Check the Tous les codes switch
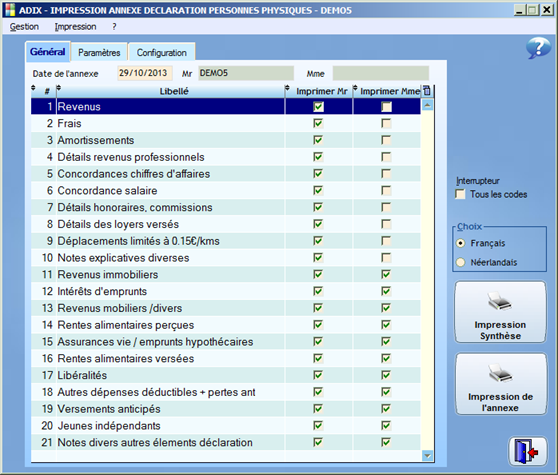This screenshot has height=475, width=558. (x=460, y=194)
